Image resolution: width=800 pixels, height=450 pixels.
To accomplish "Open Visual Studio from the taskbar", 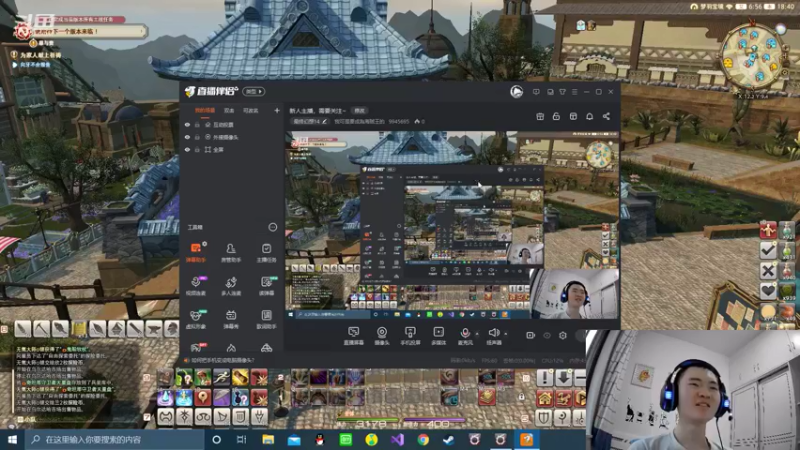I will click(397, 439).
